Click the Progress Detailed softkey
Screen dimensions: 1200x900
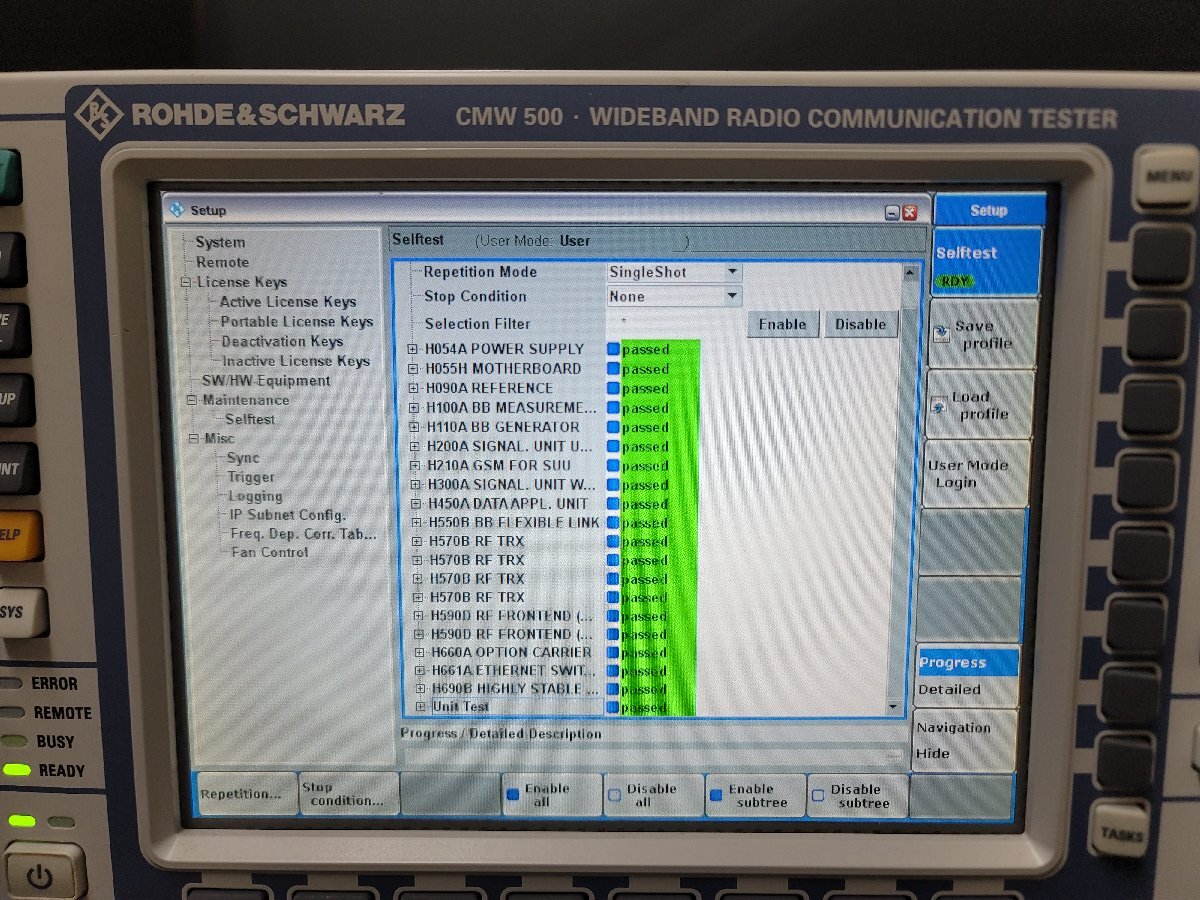click(x=967, y=676)
